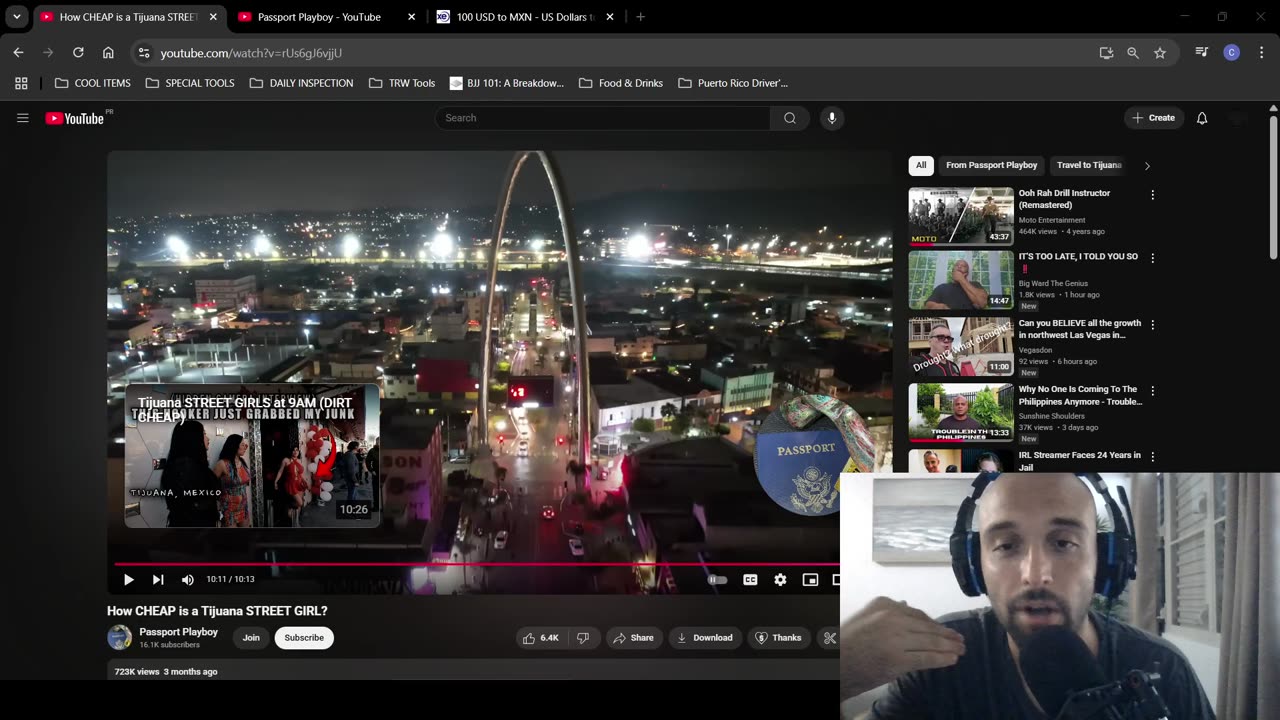
Task: Join the Passport Playboy channel membership
Action: [251, 638]
